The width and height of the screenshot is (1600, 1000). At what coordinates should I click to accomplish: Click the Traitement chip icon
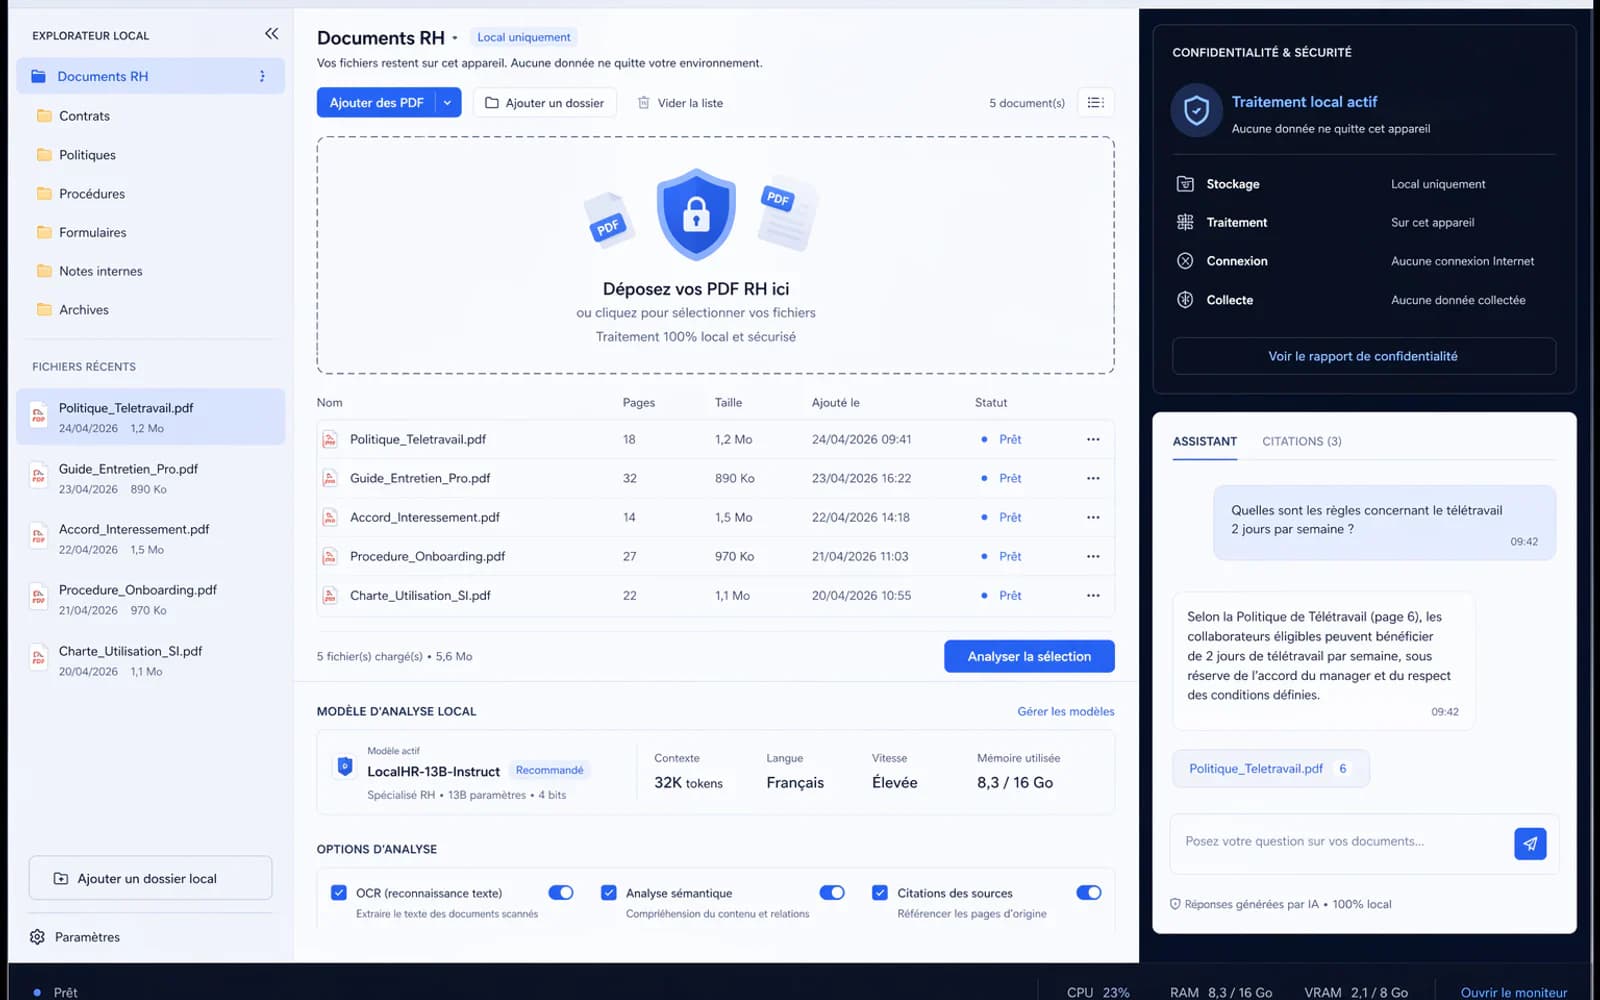(1185, 222)
